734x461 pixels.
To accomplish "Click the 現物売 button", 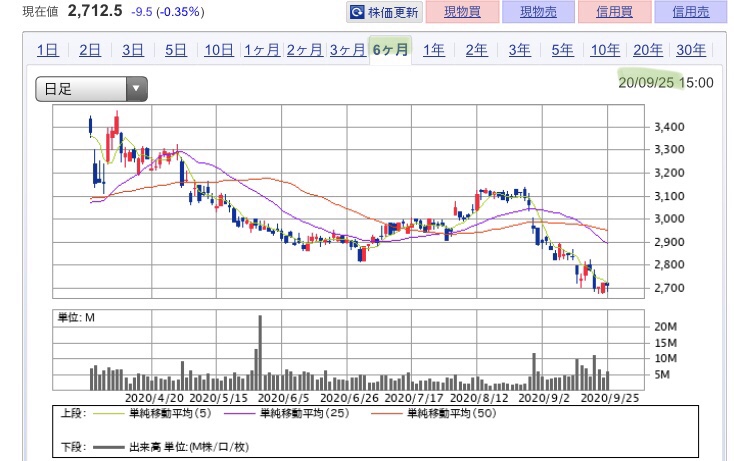I will pos(538,12).
